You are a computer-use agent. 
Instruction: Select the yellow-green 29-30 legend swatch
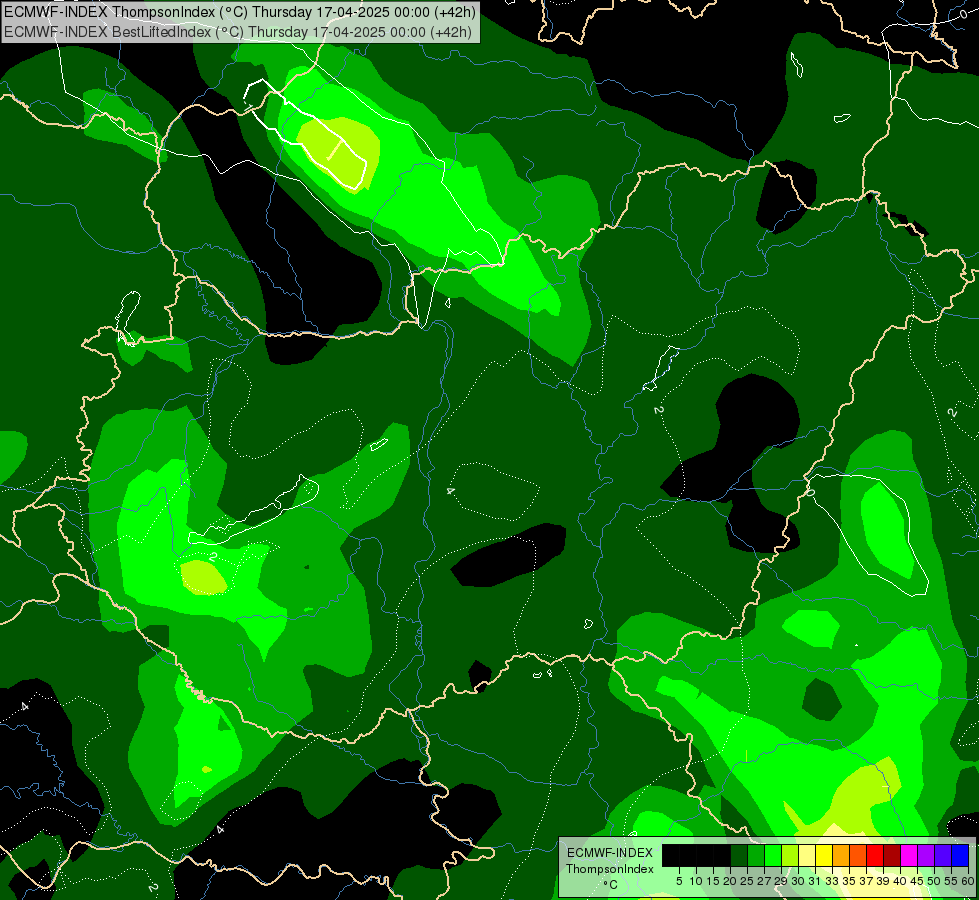[x=790, y=855]
